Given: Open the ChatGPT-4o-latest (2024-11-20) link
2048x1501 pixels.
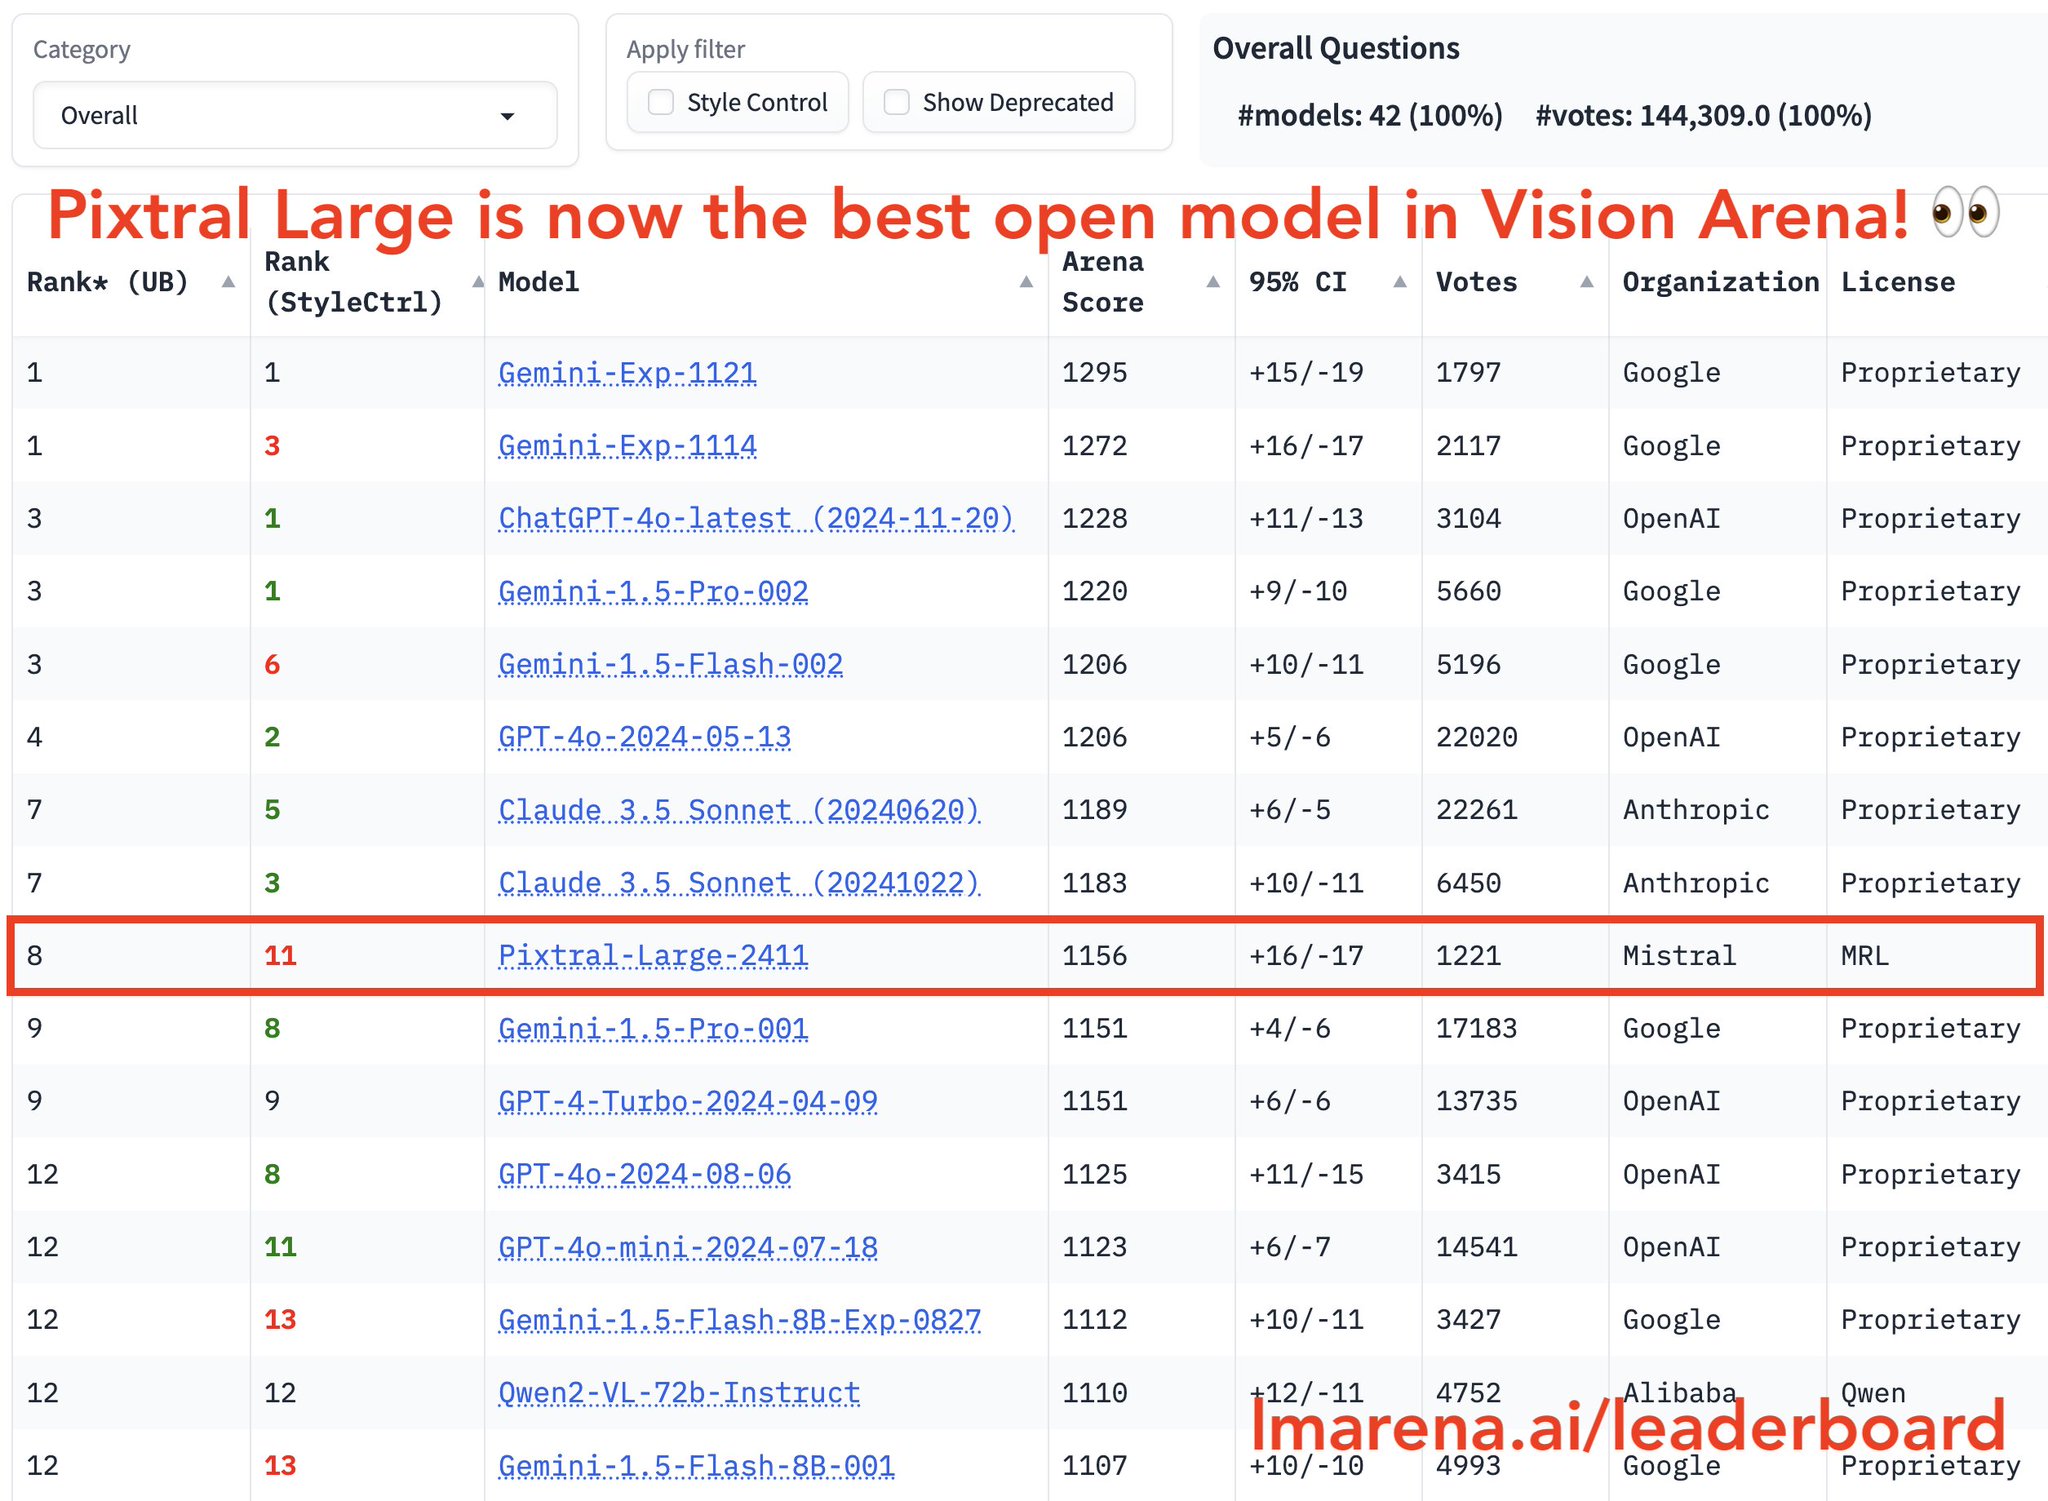Looking at the screenshot, I should tap(756, 518).
